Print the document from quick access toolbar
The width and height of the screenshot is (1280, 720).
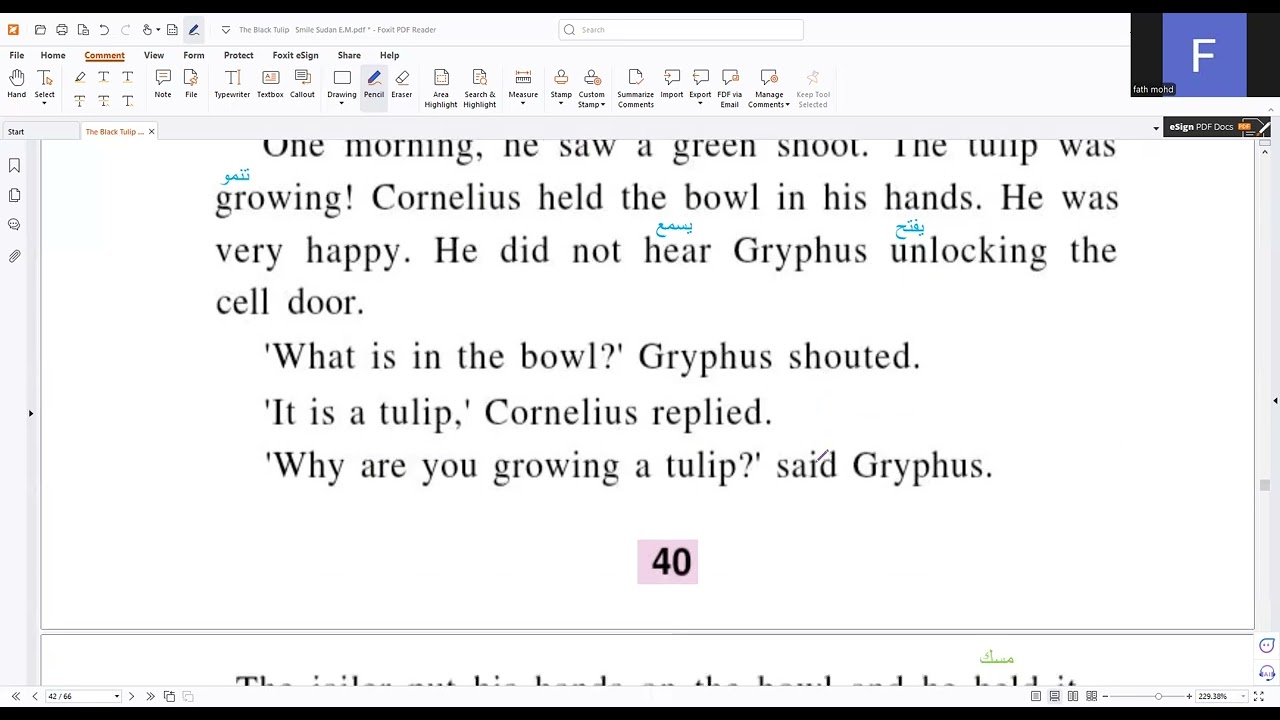point(62,30)
